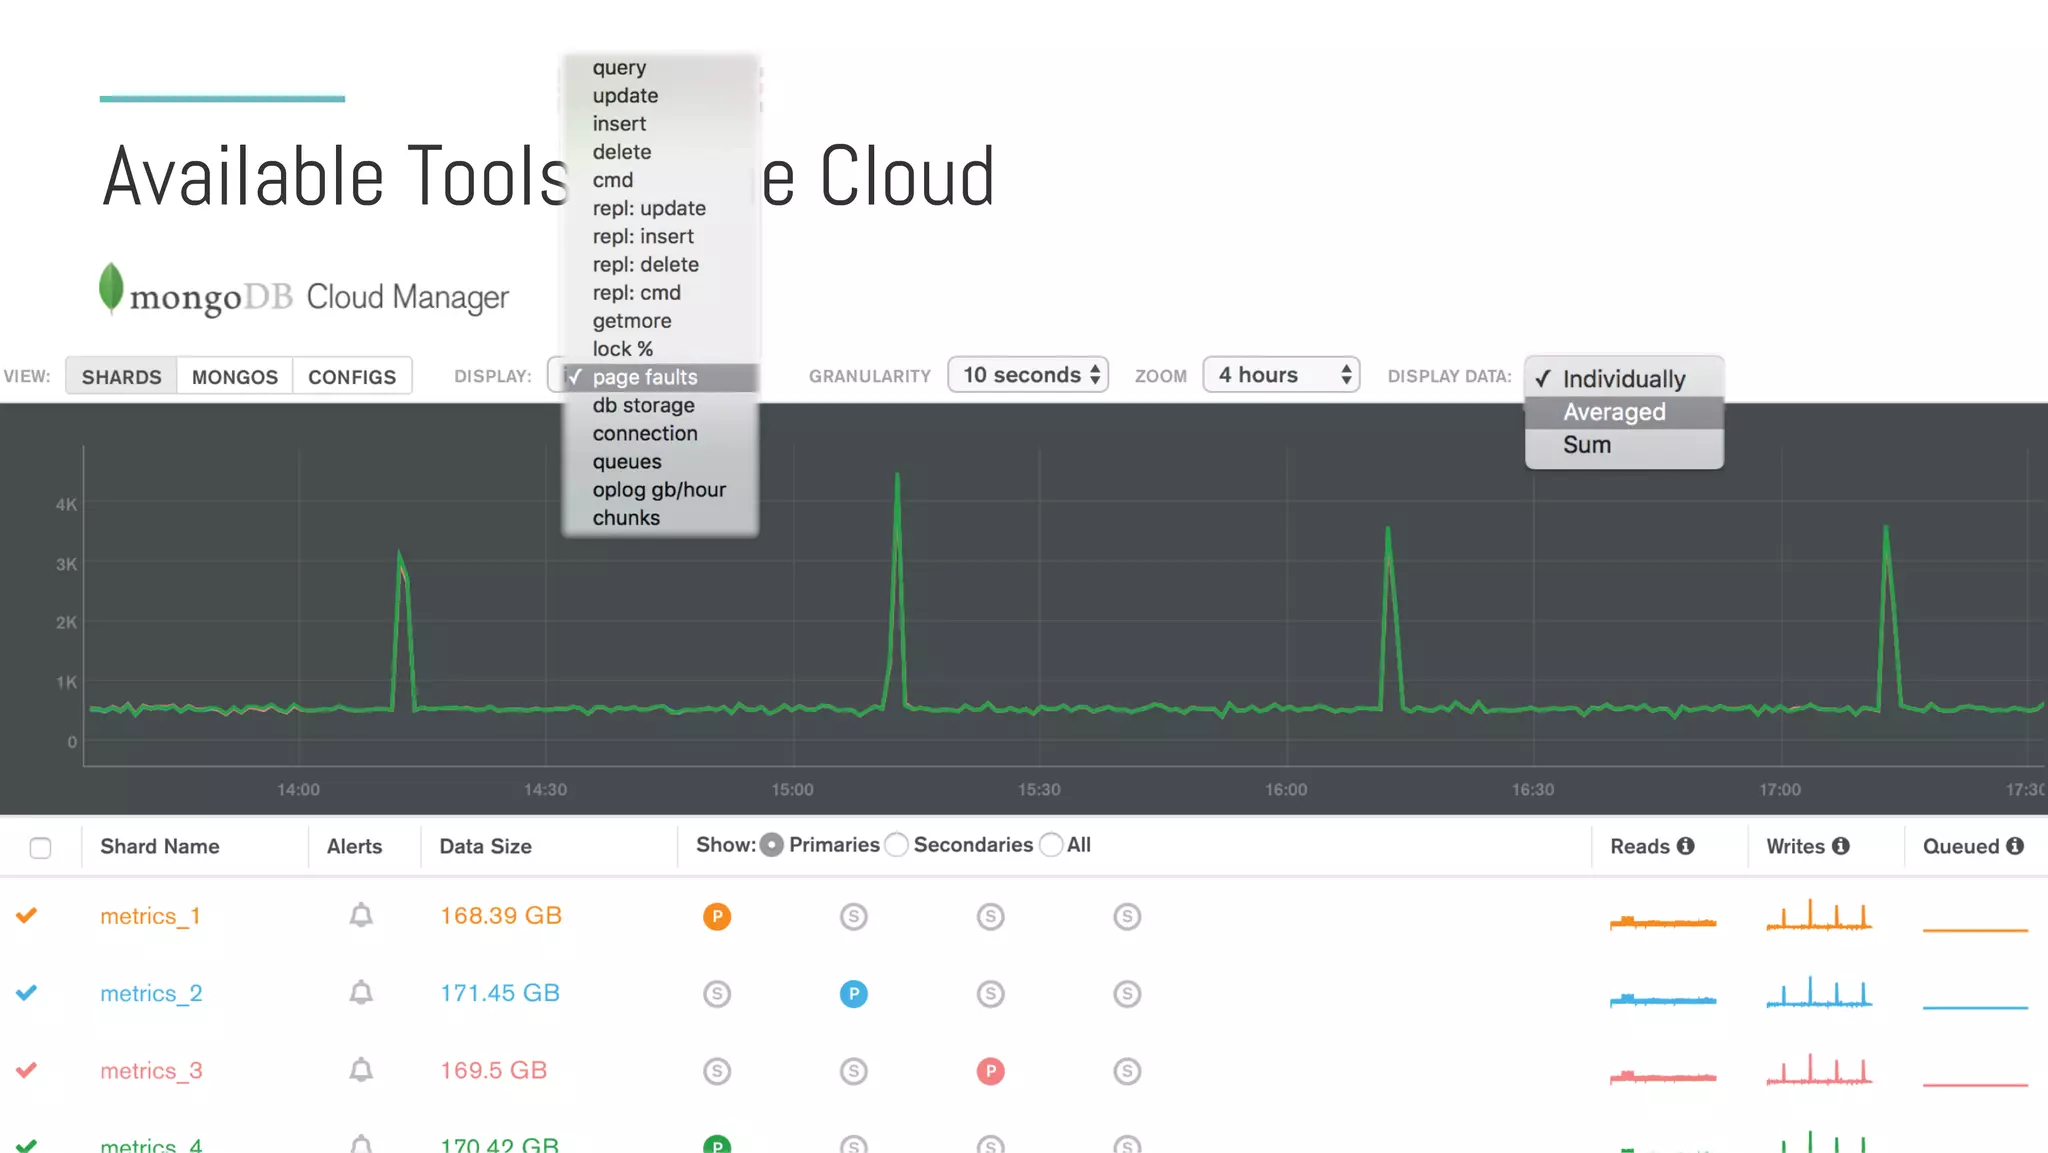Viewport: 2048px width, 1153px height.
Task: Click the last secondary node icon of metrics_3
Action: click(x=1127, y=1071)
